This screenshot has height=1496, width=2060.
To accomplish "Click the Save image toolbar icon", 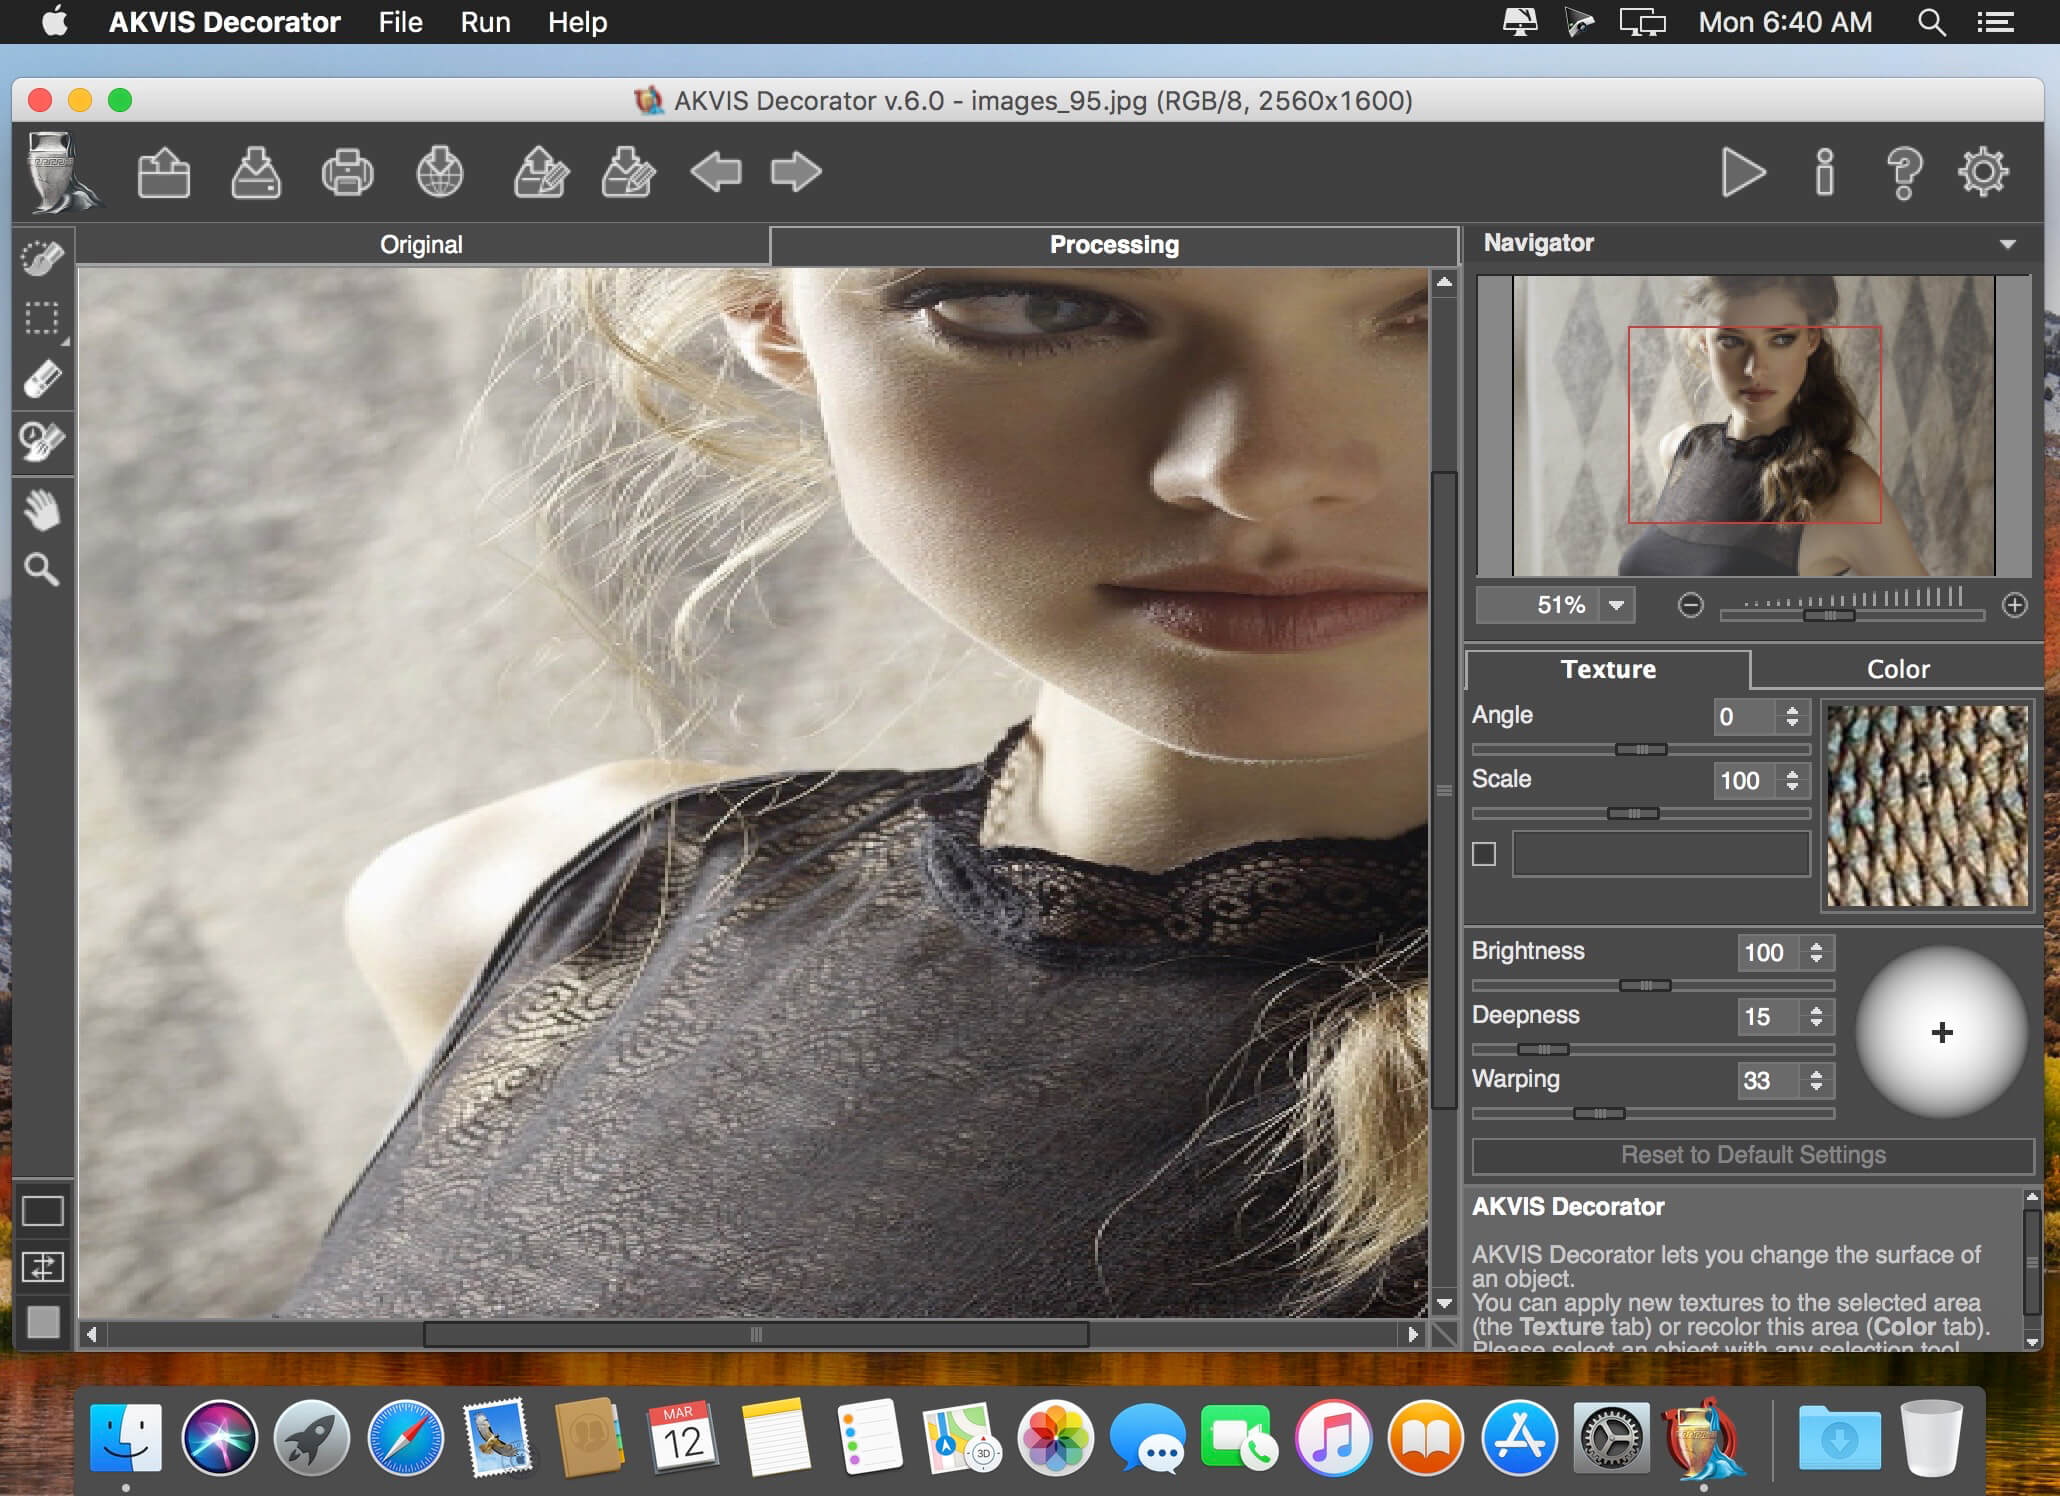I will pyautogui.click(x=256, y=173).
